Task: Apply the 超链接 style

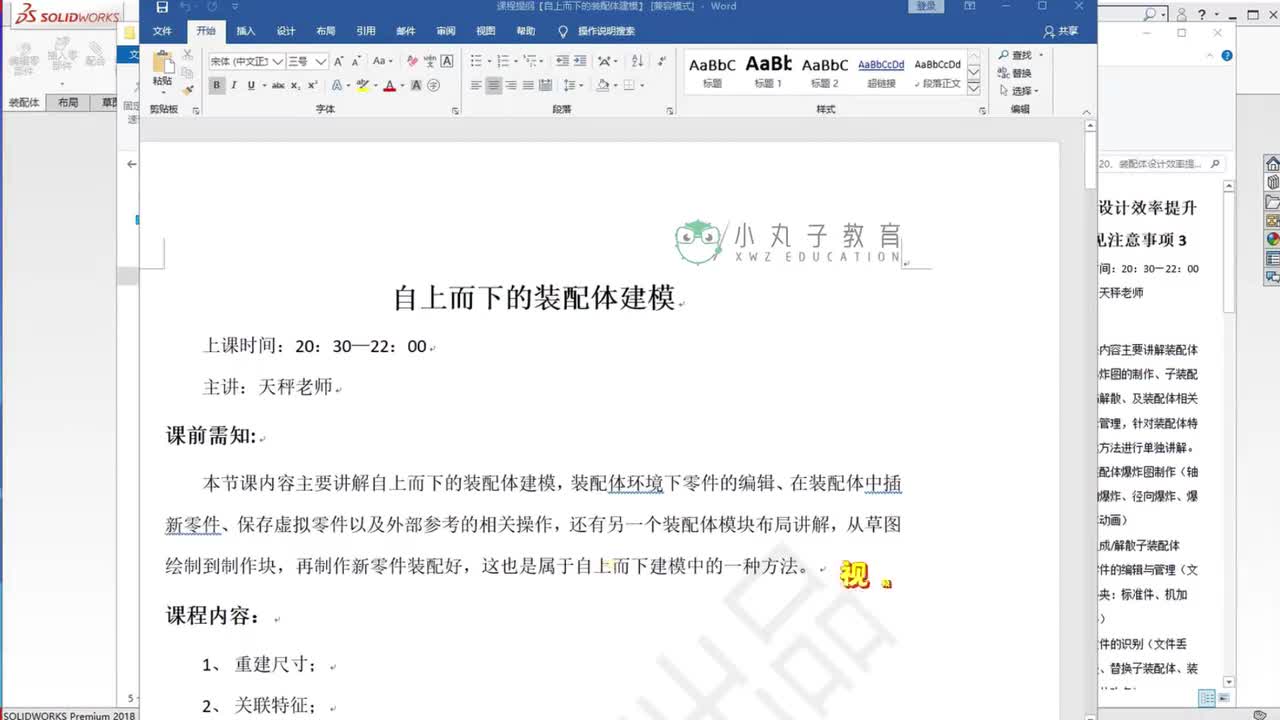Action: click(881, 71)
